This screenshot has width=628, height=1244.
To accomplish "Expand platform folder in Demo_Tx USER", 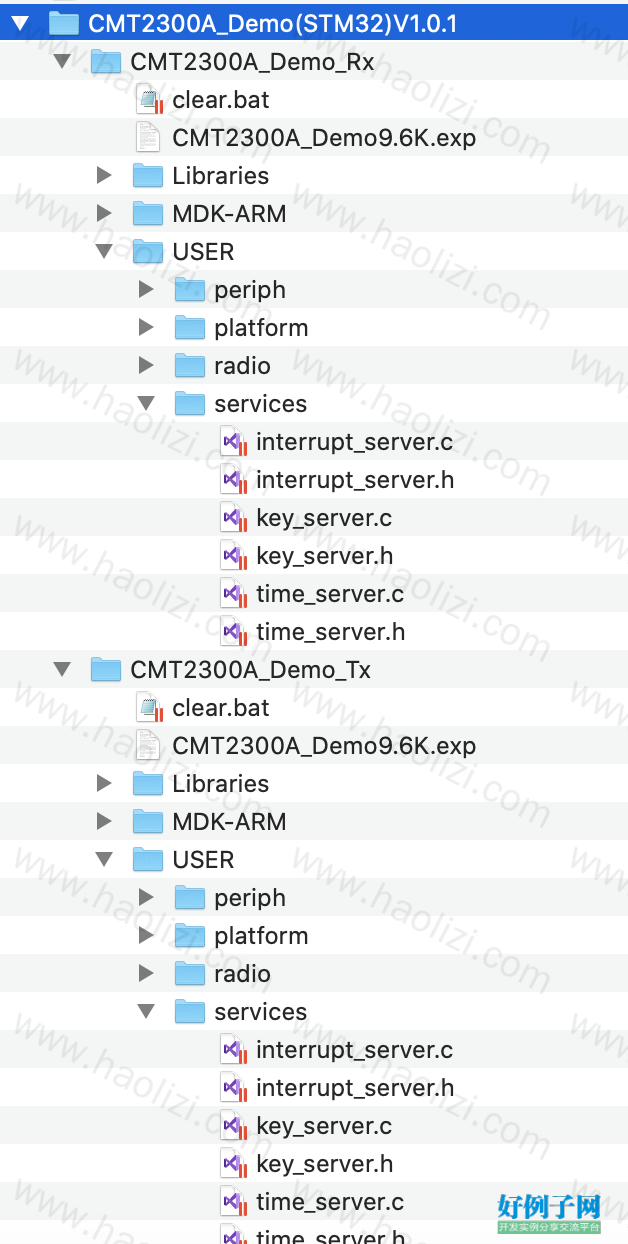I will point(146,935).
